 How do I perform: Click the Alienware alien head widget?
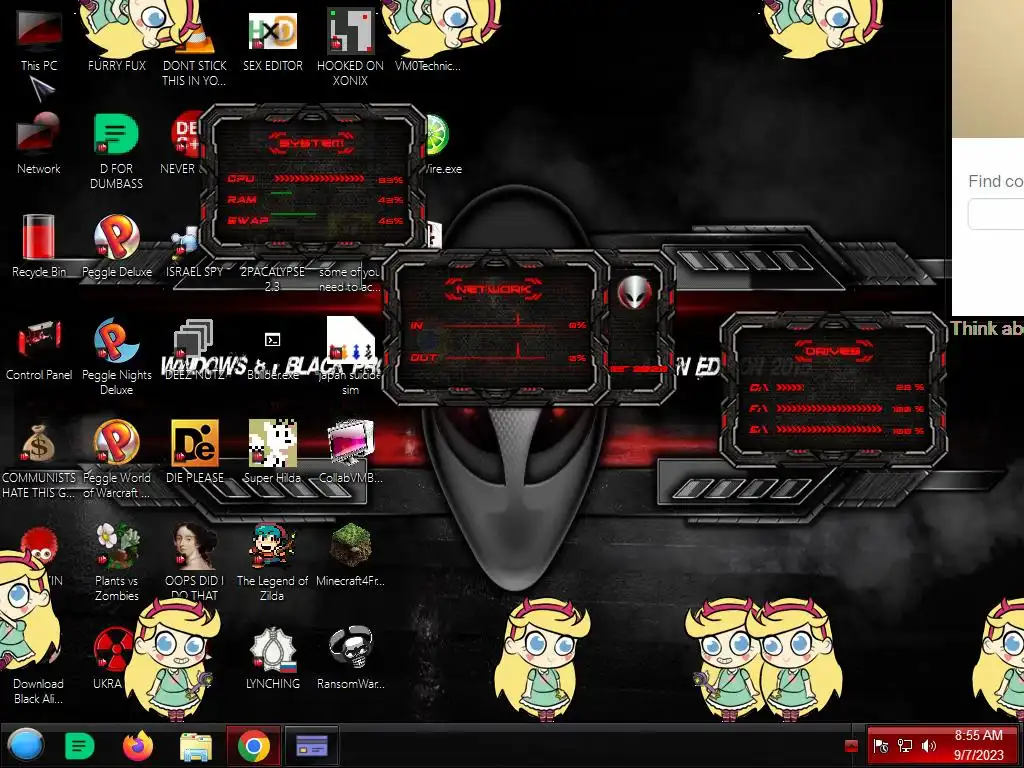click(x=634, y=293)
